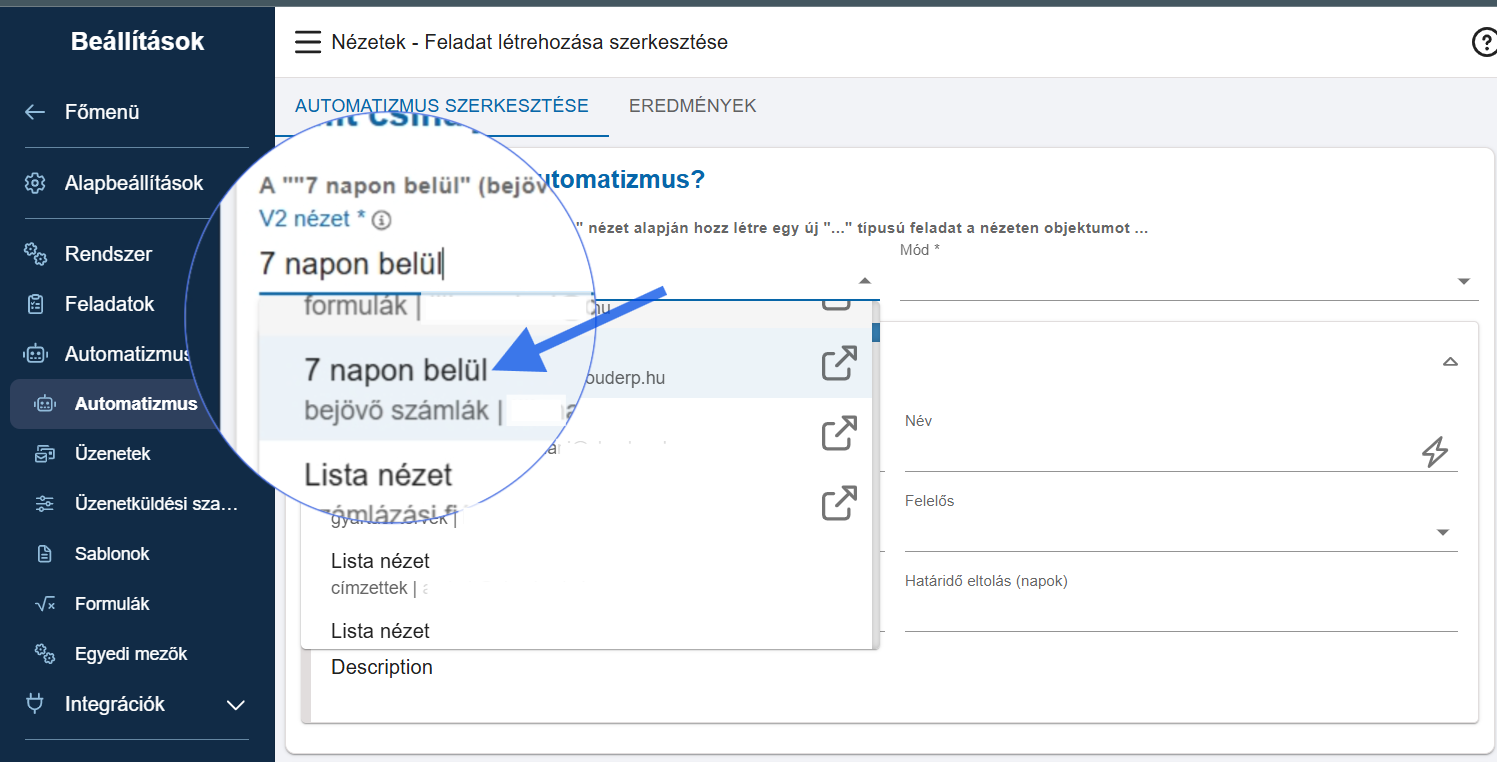Open the hamburger menu icon
The height and width of the screenshot is (762, 1497).
click(307, 42)
